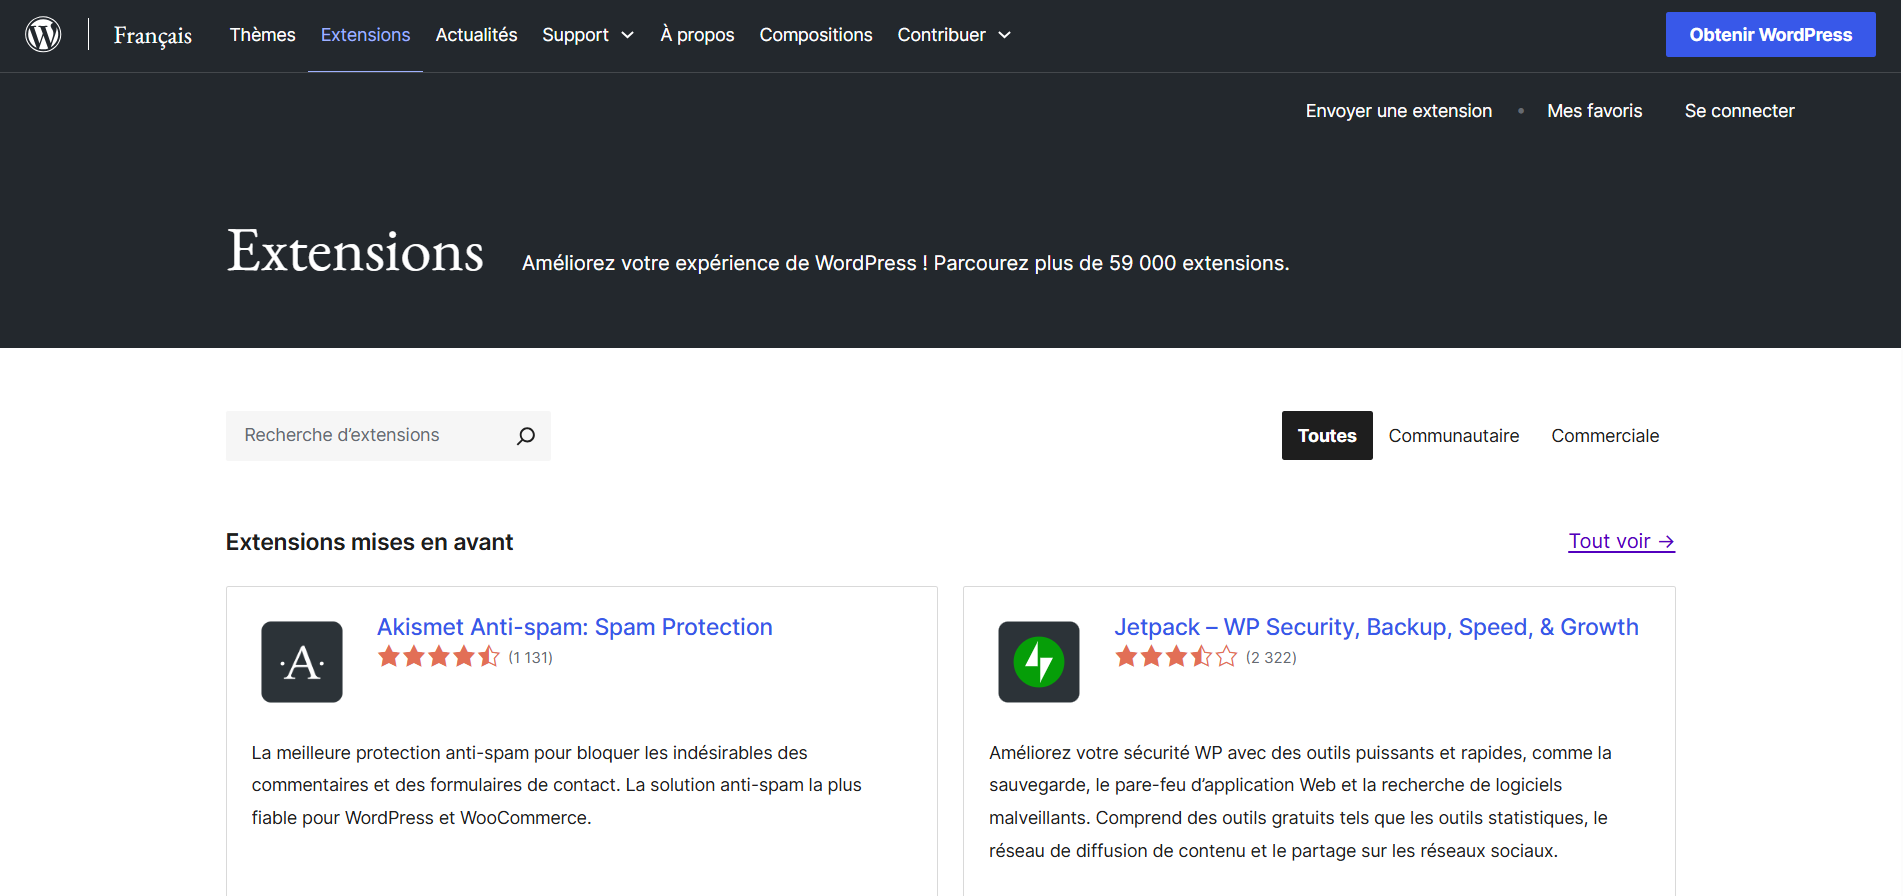Go to Mes favoris

click(x=1594, y=111)
